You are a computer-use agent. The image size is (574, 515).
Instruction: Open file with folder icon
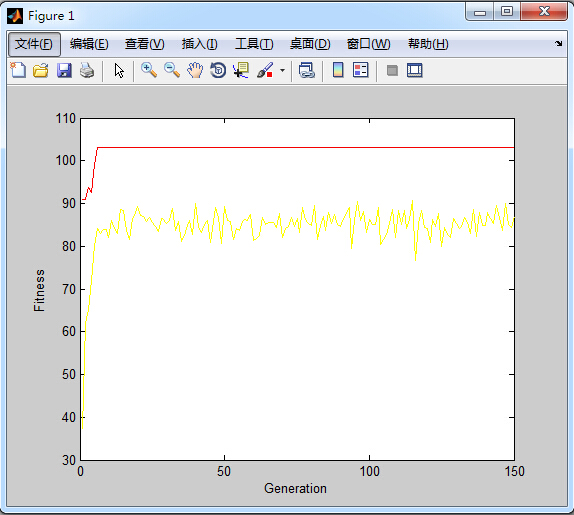pyautogui.click(x=41, y=70)
